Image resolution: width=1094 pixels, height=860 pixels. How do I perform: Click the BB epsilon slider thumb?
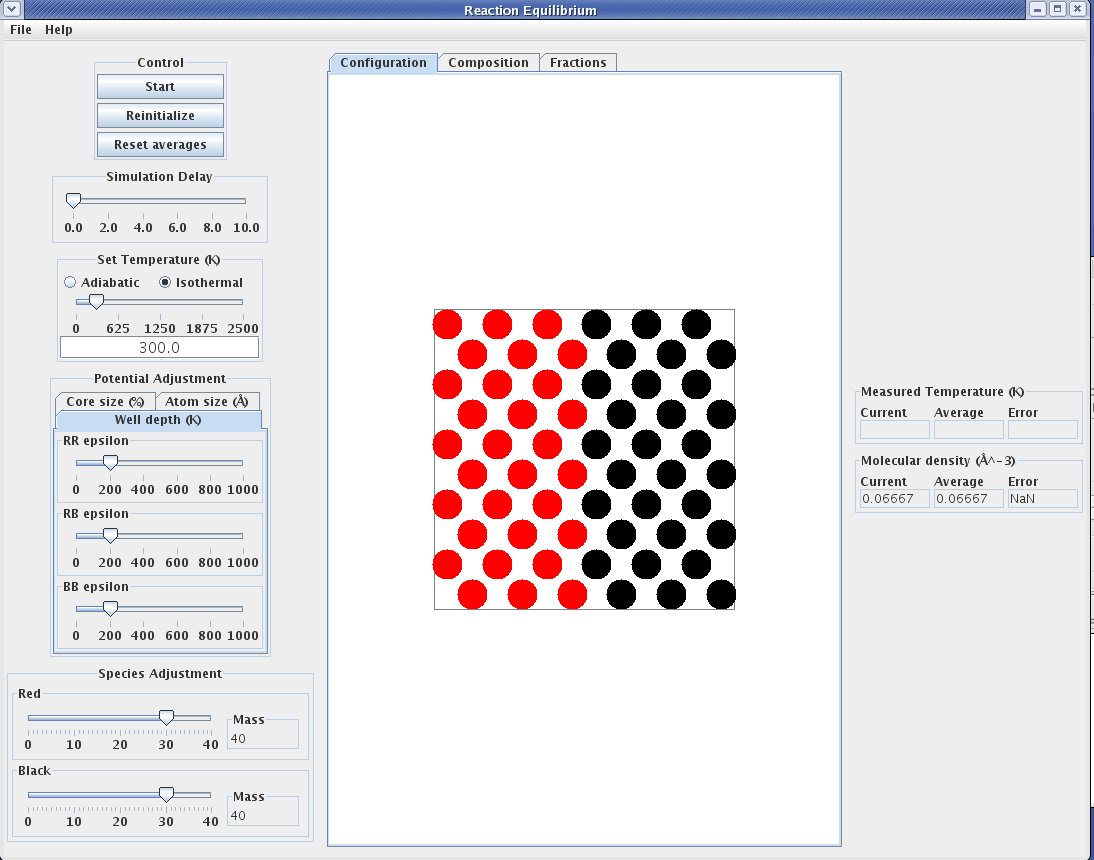(110, 608)
